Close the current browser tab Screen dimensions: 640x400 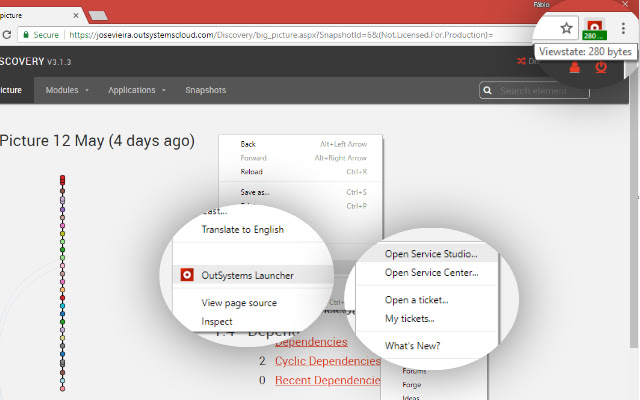(76, 16)
